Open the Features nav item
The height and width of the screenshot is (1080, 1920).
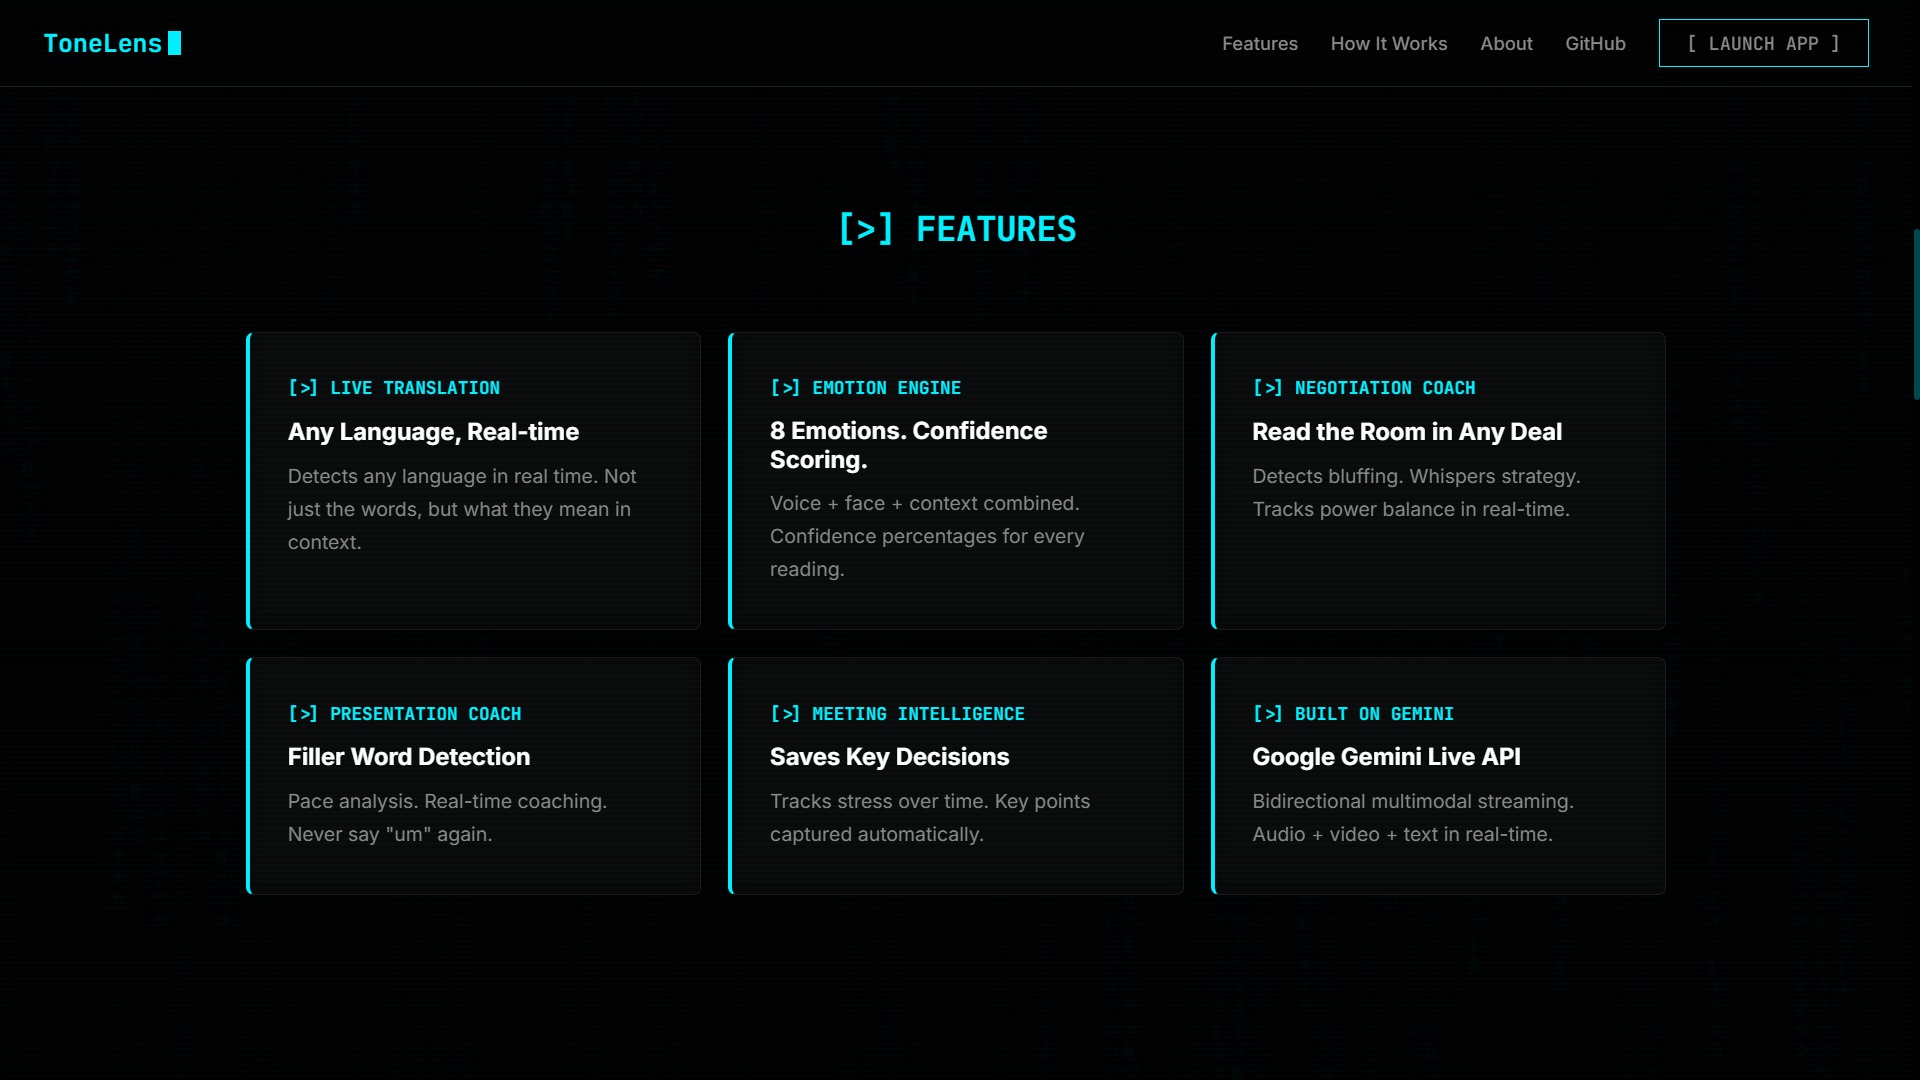tap(1259, 44)
